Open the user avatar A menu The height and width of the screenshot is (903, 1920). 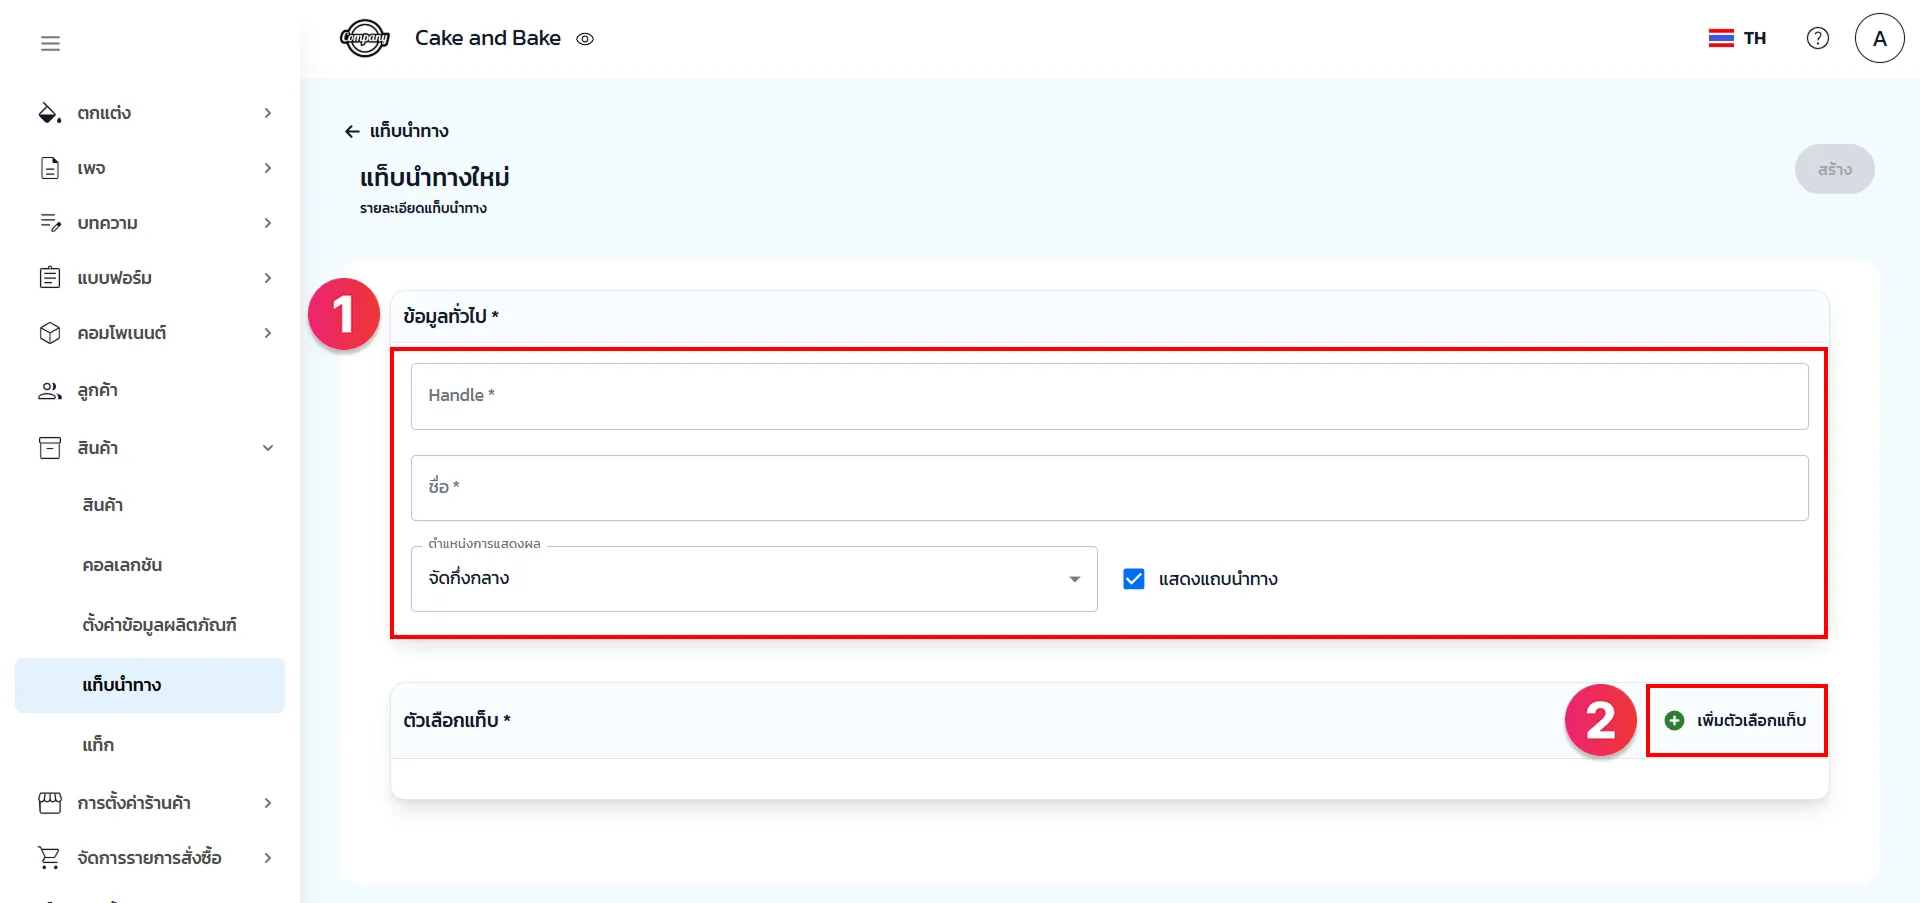pyautogui.click(x=1879, y=38)
